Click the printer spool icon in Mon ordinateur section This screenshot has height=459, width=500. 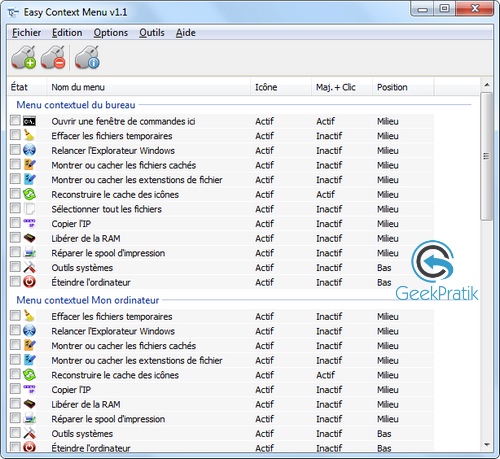click(29, 419)
